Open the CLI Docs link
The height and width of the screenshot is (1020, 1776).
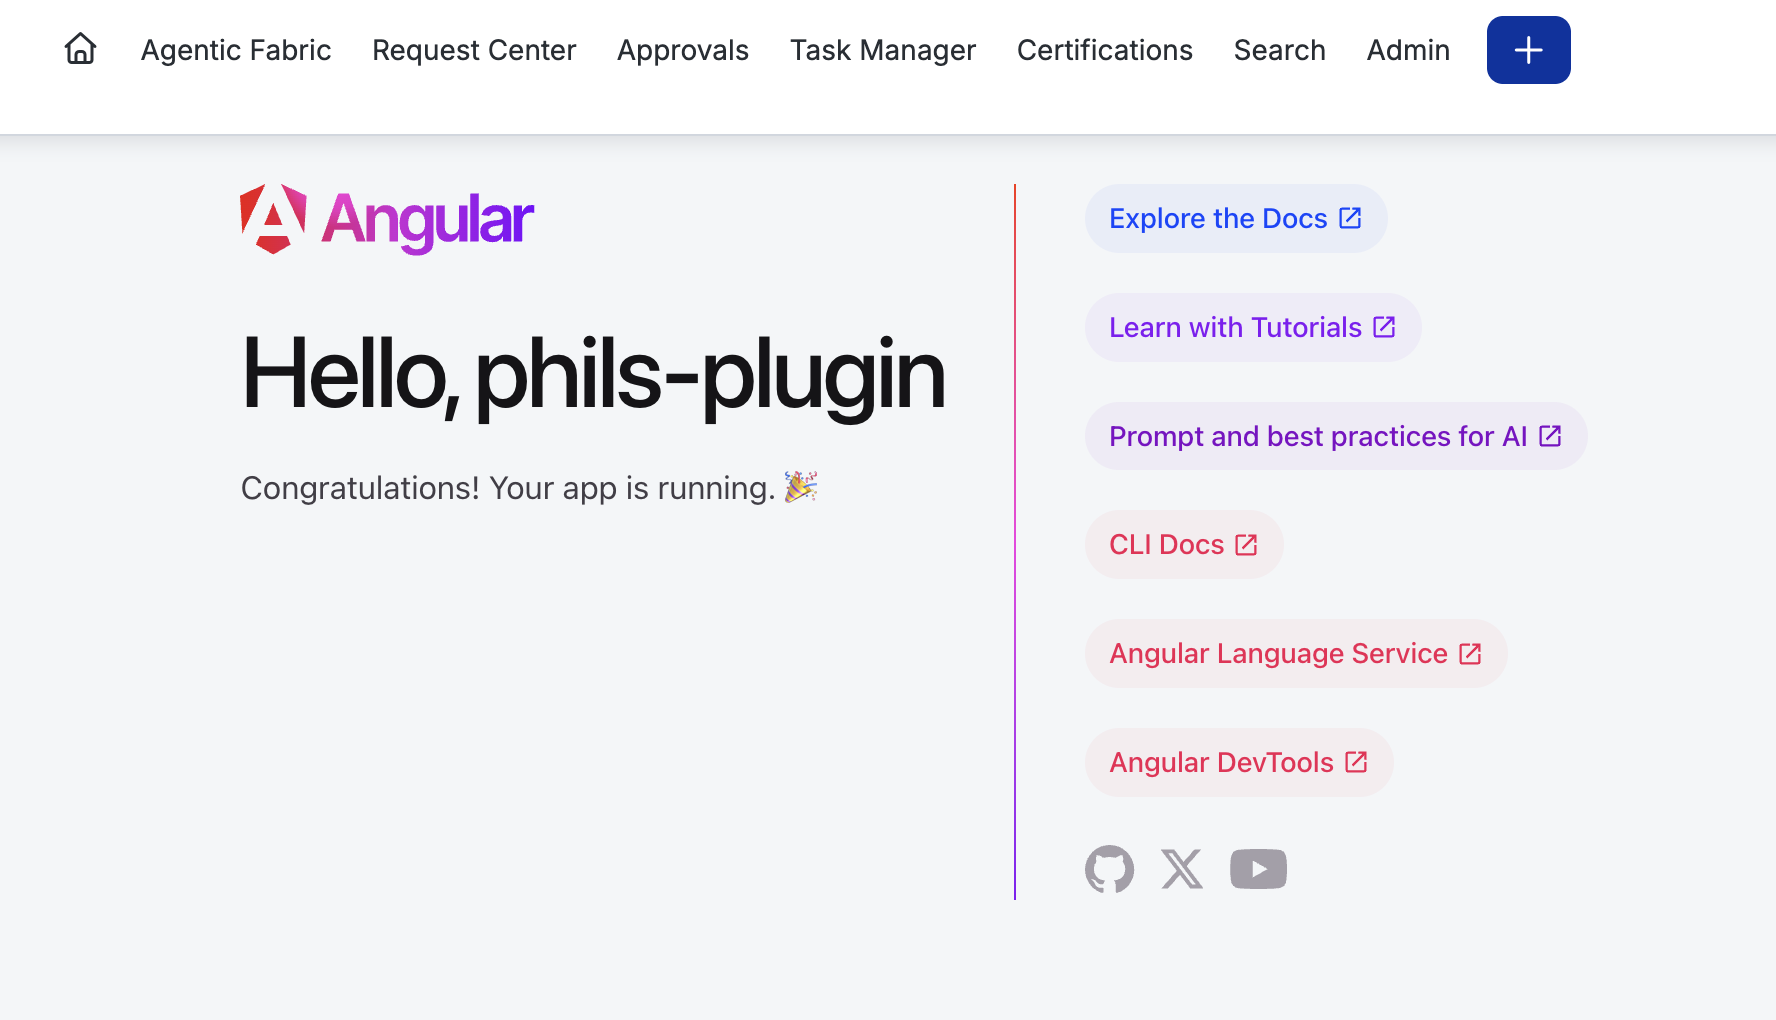coord(1184,545)
